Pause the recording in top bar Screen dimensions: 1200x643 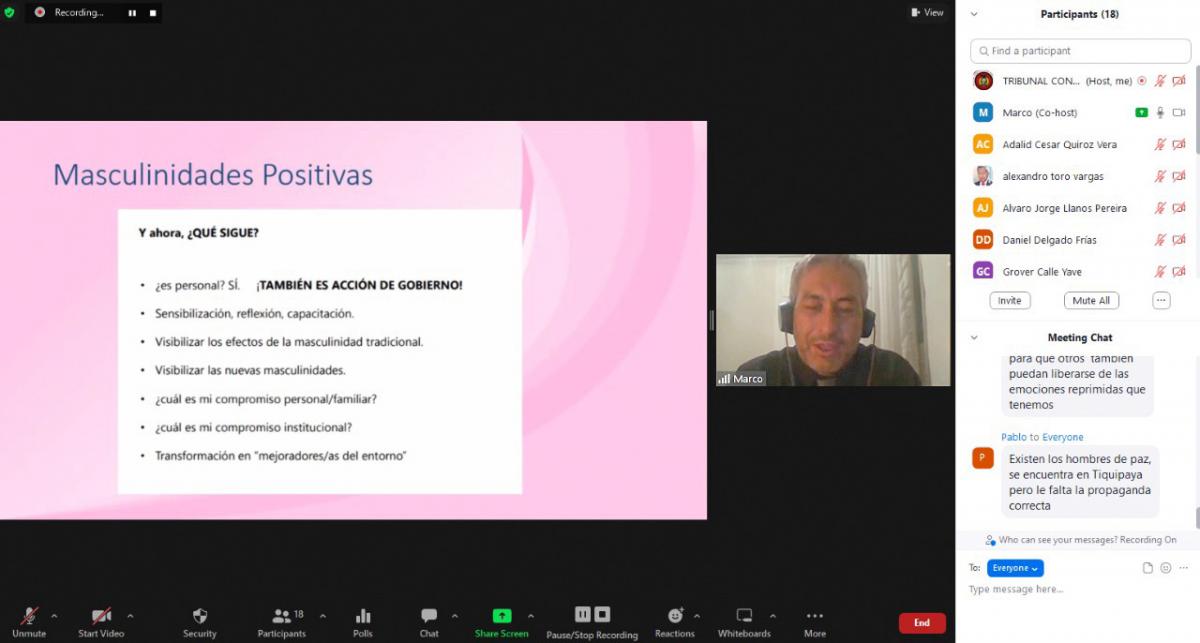point(132,13)
